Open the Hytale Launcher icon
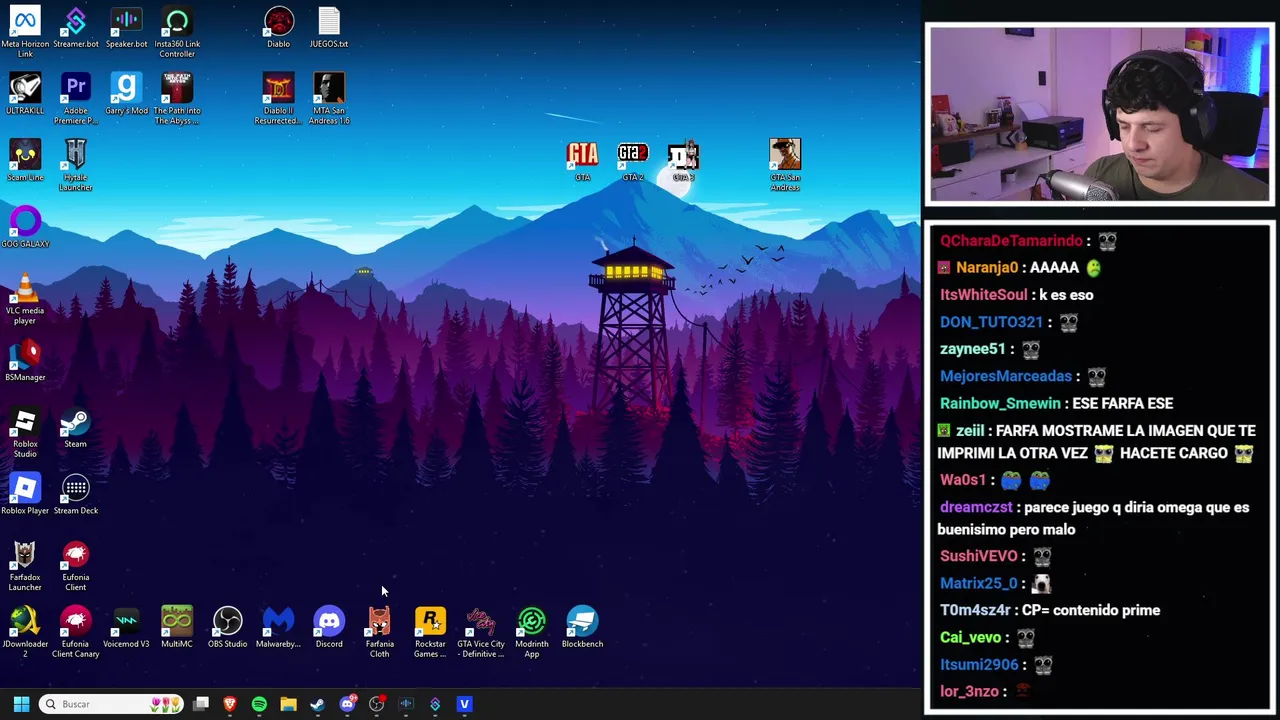This screenshot has height=720, width=1280. 75,165
